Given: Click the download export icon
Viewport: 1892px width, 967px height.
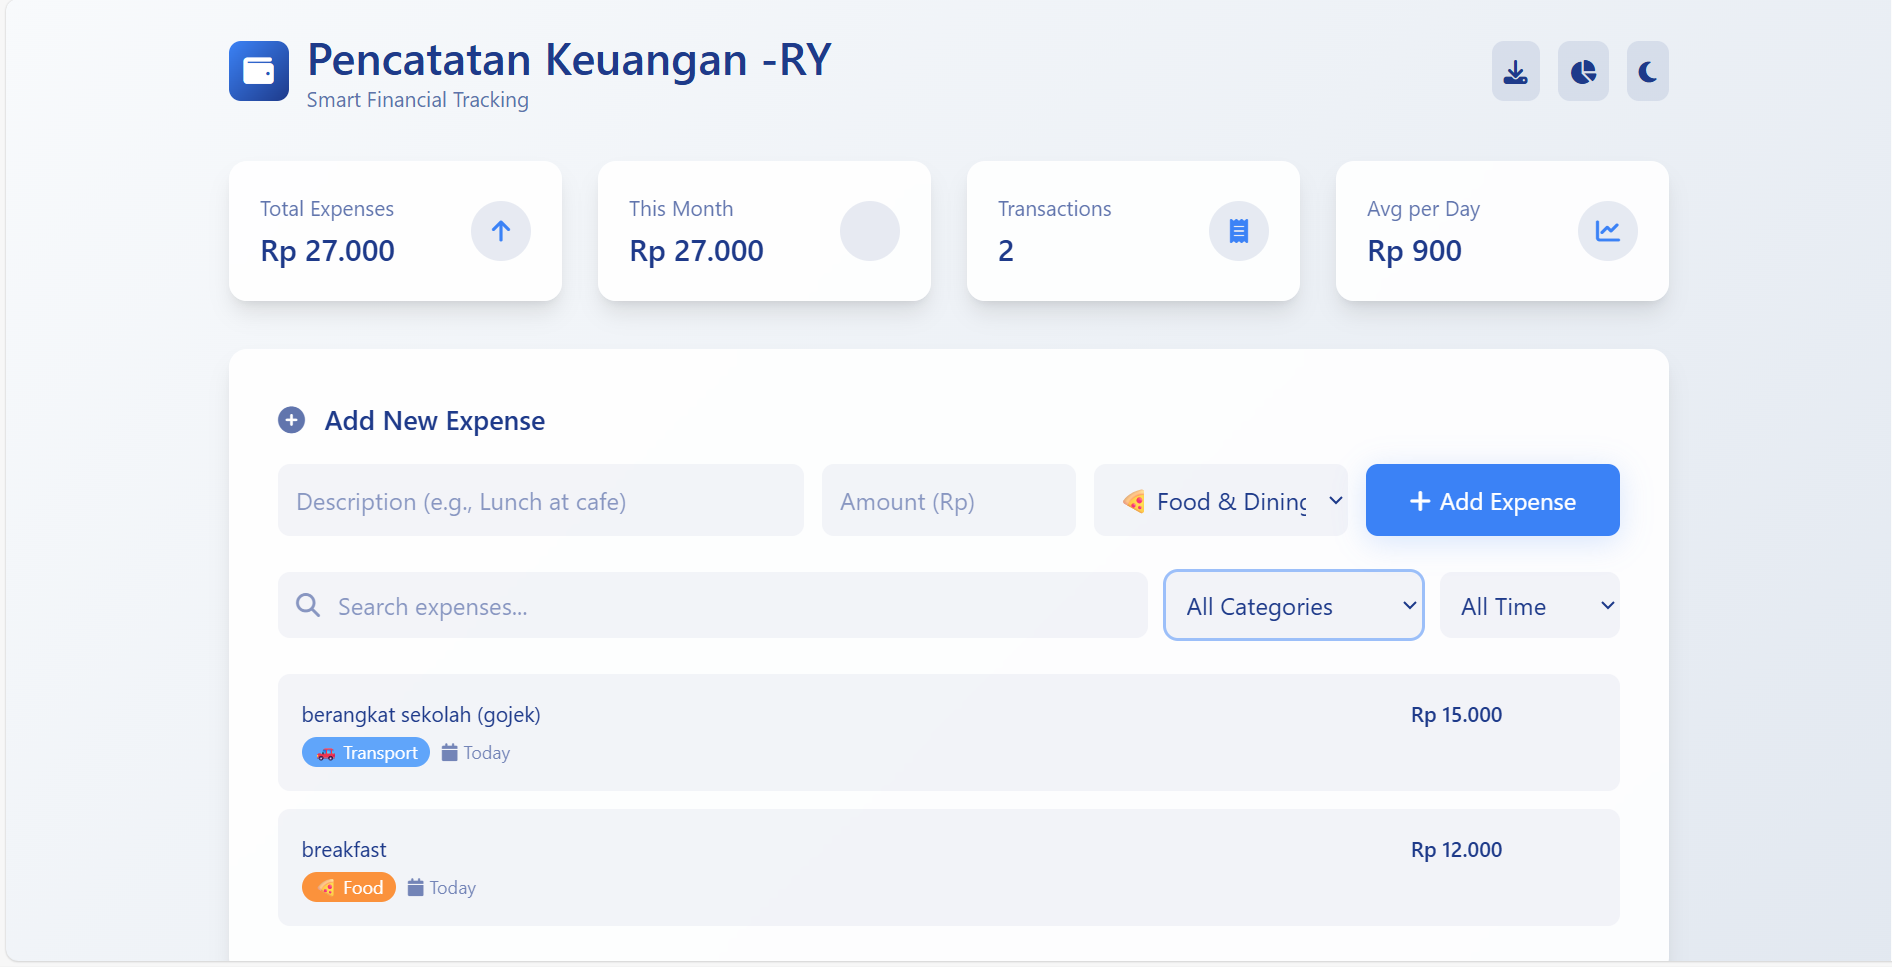Looking at the screenshot, I should pyautogui.click(x=1515, y=71).
